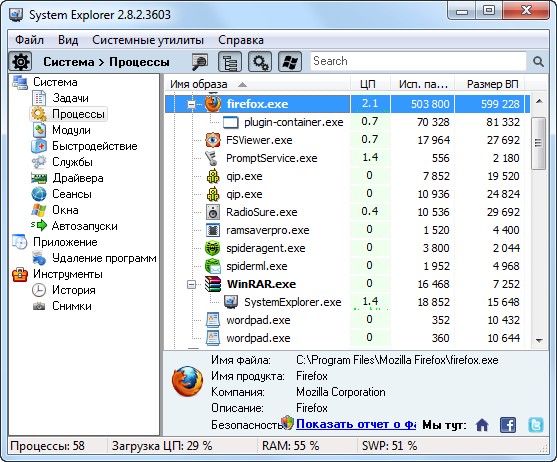Select qip.exe row with 7 852 memory
557x462 pixels.
tap(347, 176)
